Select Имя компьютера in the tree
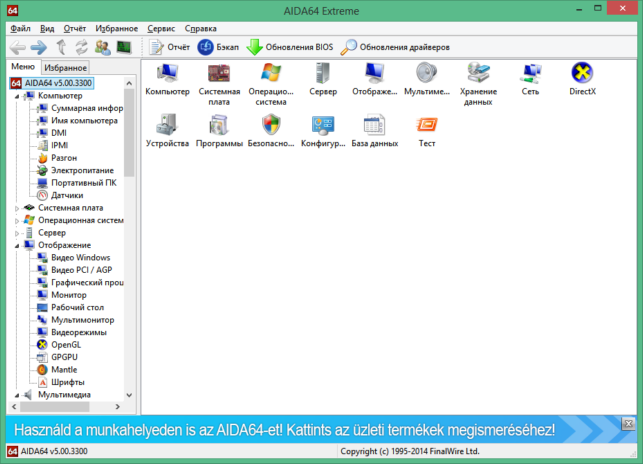 78,121
